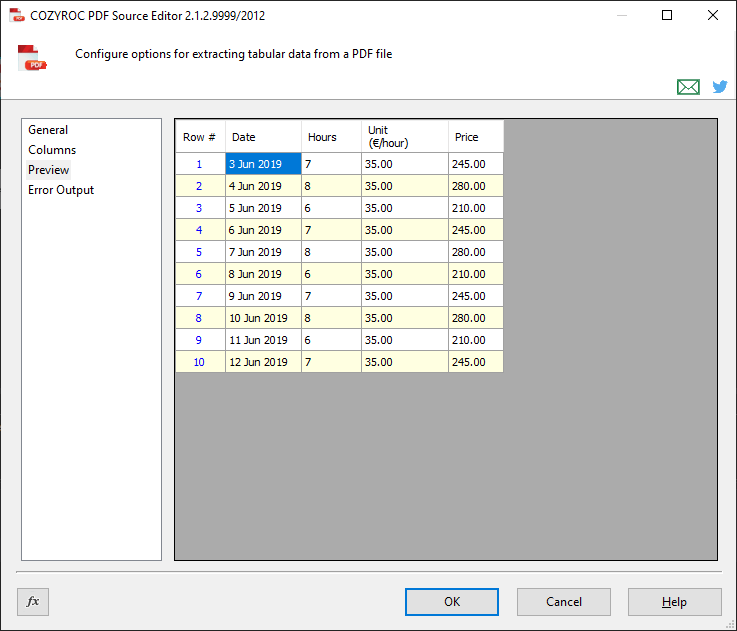Image resolution: width=737 pixels, height=631 pixels.
Task: Switch to the Columns page
Action: pyautogui.click(x=52, y=150)
